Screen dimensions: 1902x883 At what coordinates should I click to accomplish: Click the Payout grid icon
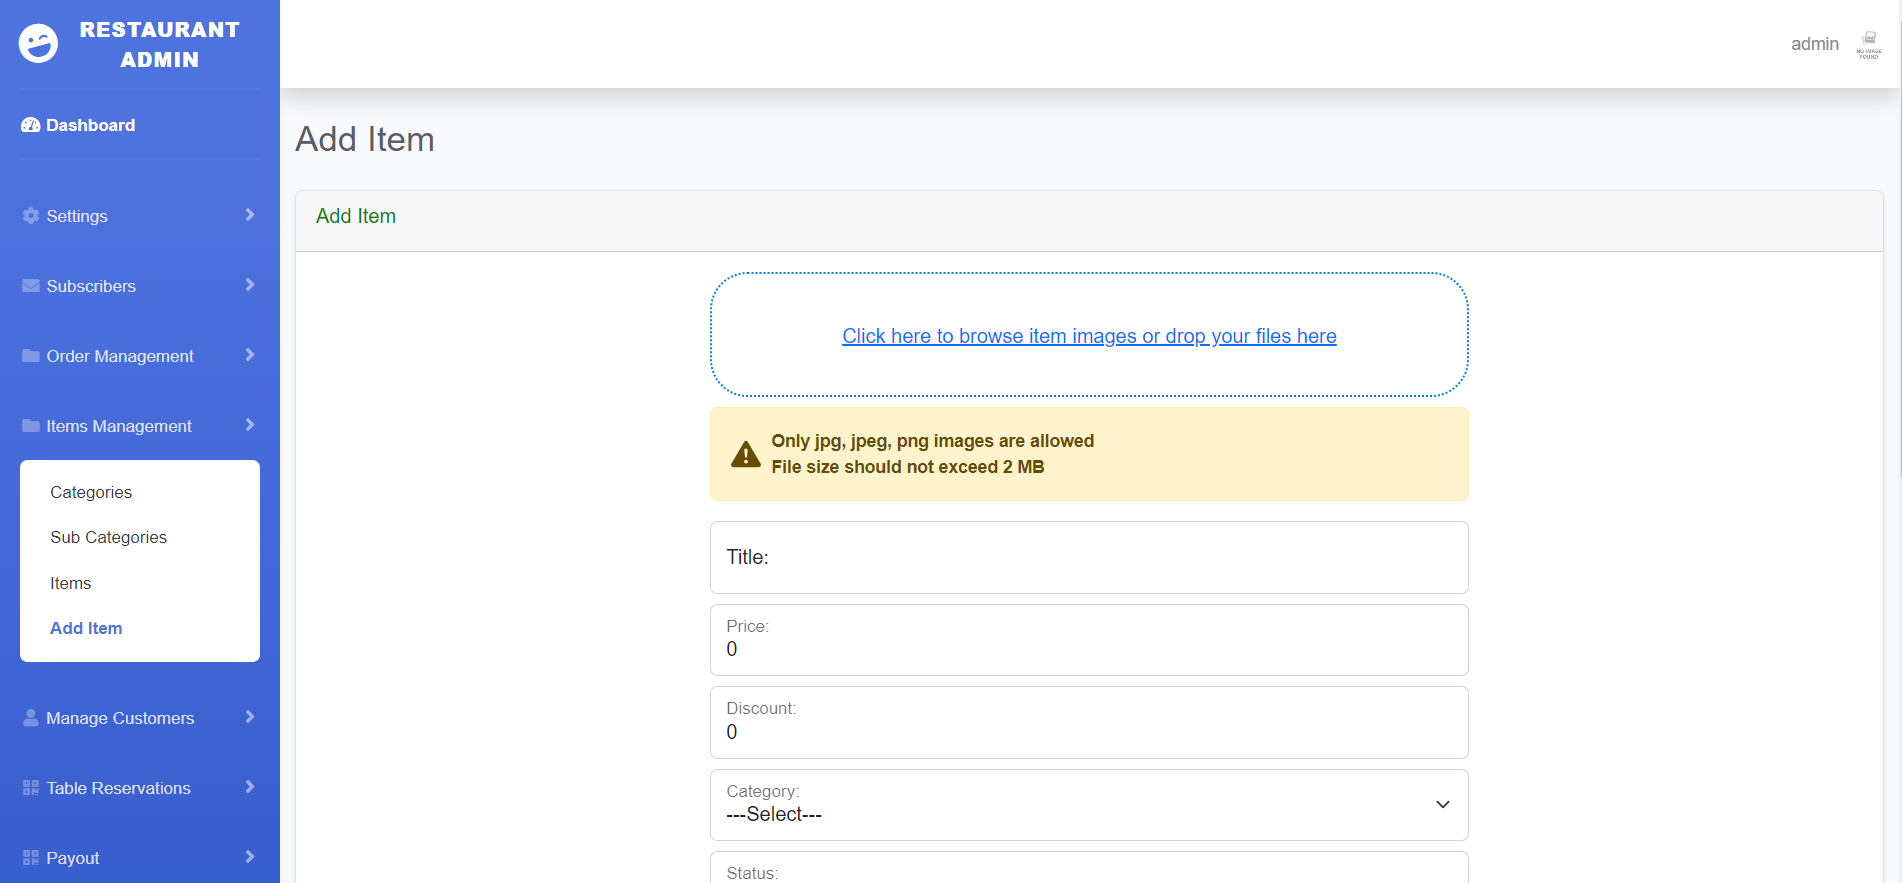pos(31,858)
